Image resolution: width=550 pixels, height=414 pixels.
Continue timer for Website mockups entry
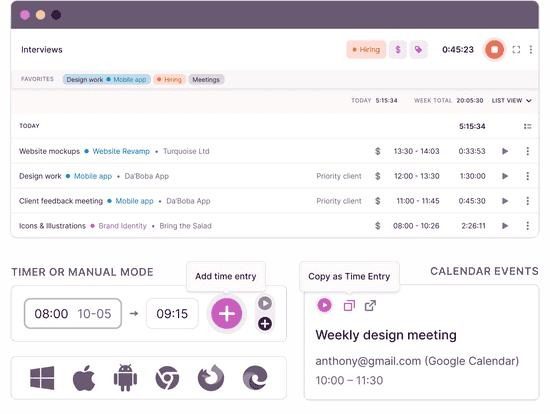pos(505,151)
